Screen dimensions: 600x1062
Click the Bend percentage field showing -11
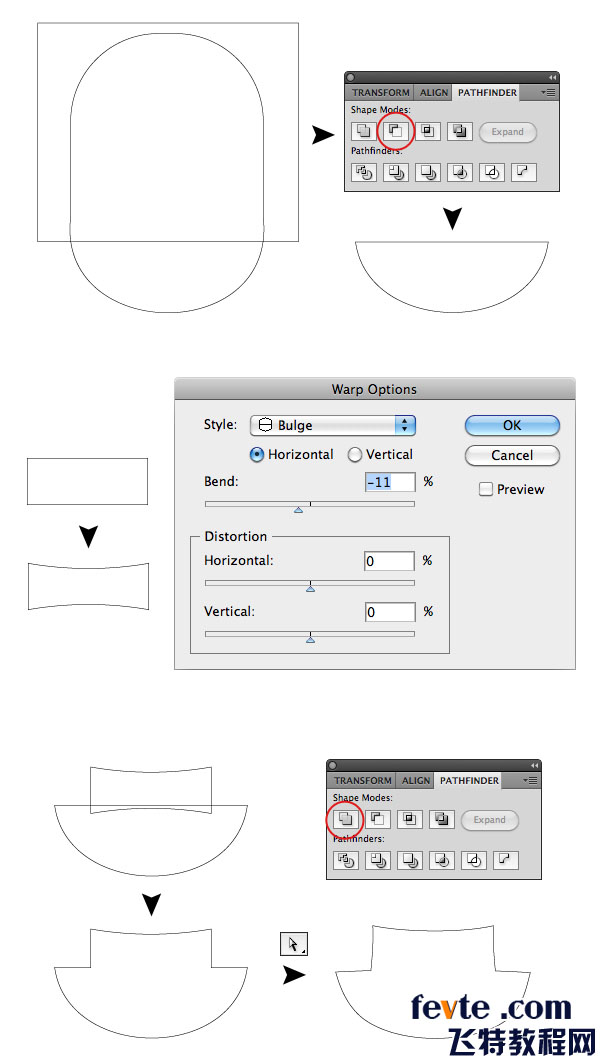tap(389, 482)
